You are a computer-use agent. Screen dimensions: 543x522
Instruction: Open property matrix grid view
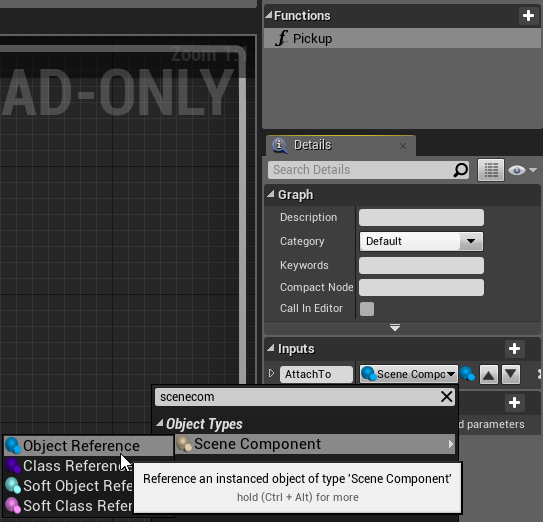tap(491, 170)
